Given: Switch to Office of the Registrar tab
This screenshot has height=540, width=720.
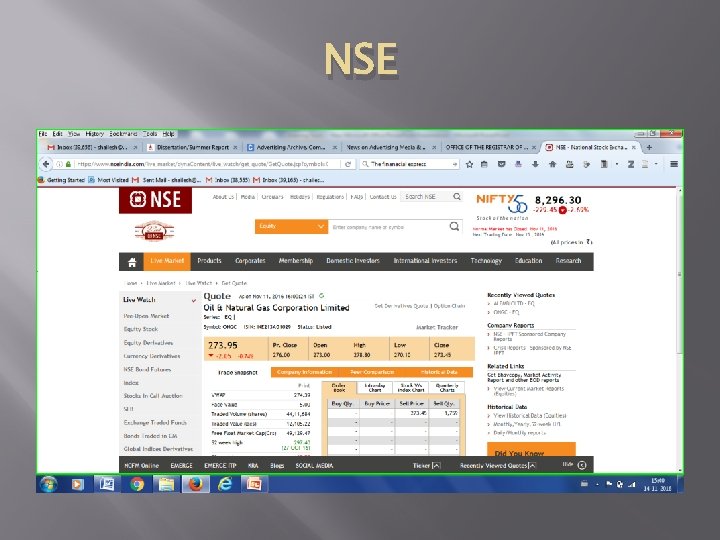Looking at the screenshot, I should 487,147.
